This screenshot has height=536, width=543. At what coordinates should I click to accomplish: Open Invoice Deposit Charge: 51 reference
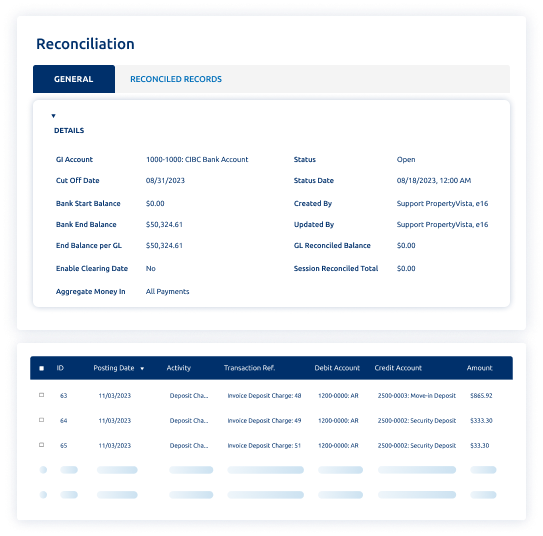click(264, 445)
